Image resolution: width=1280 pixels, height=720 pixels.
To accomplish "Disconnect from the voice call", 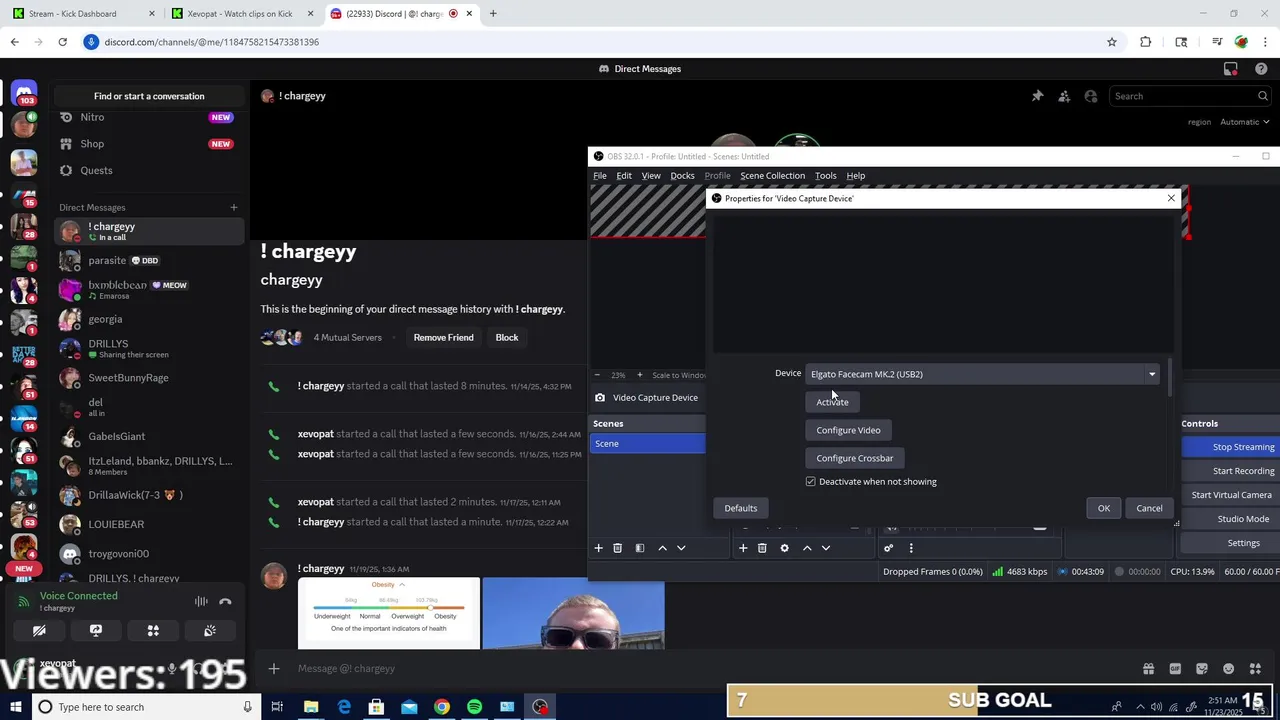I will pos(225,602).
